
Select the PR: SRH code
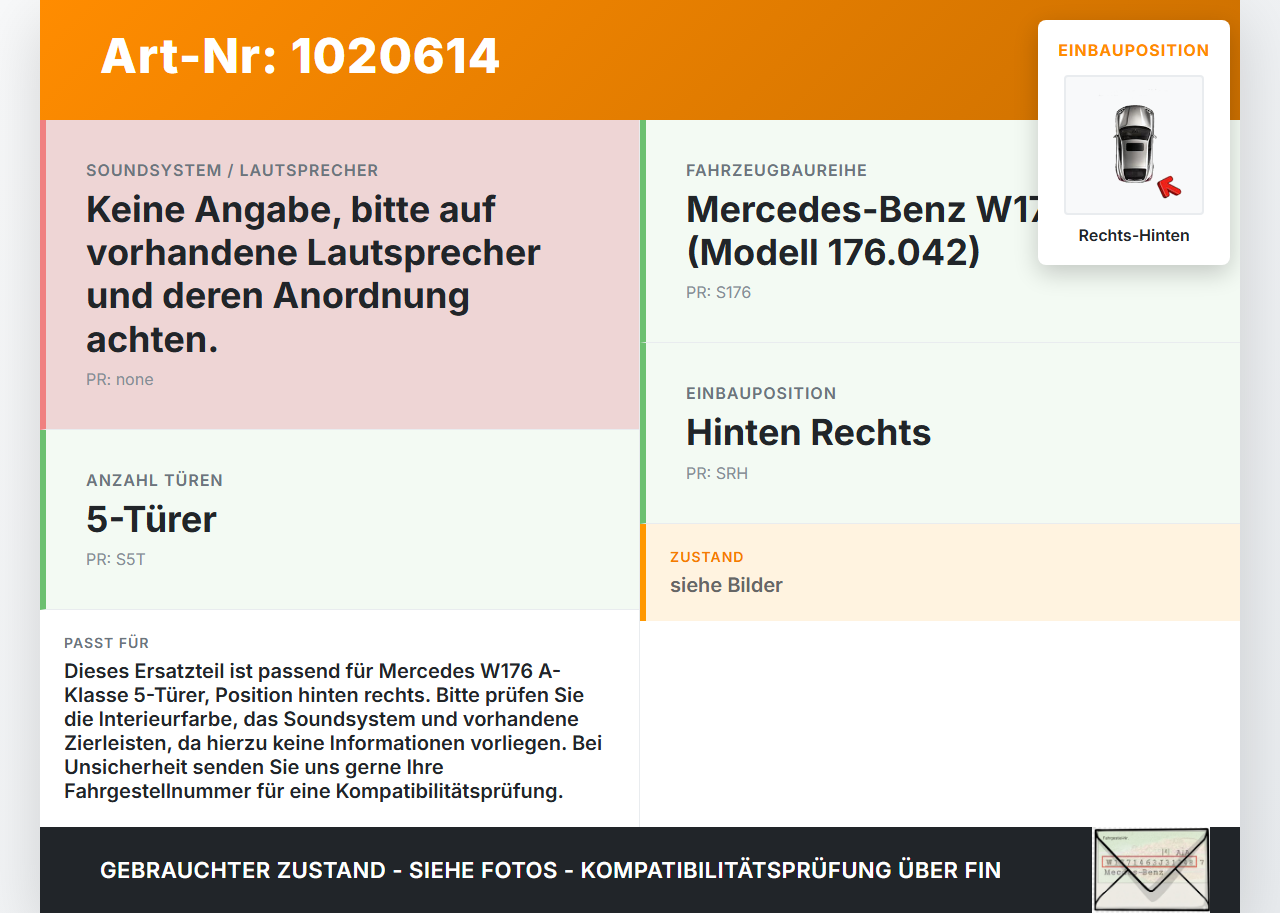coord(717,474)
